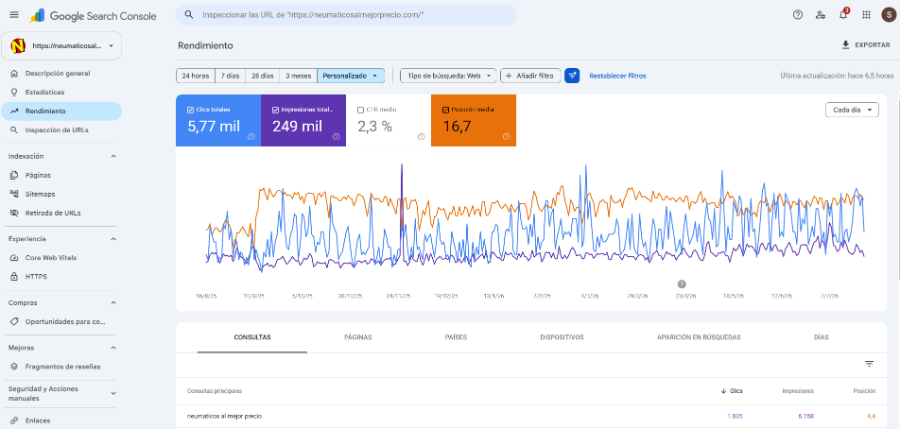This screenshot has height=429, width=900.
Task: Open the Personalizado date dropdown
Action: click(x=350, y=76)
